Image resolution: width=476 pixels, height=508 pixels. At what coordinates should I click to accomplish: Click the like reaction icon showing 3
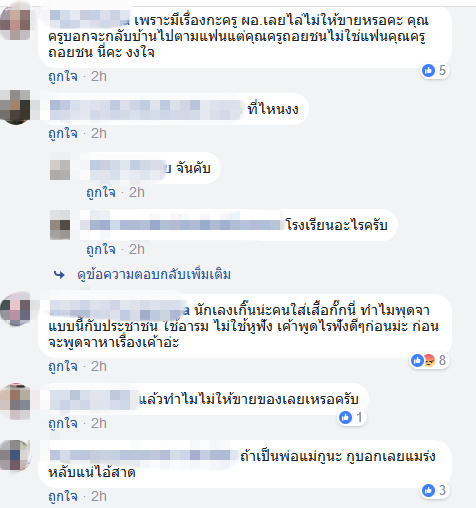coord(428,490)
